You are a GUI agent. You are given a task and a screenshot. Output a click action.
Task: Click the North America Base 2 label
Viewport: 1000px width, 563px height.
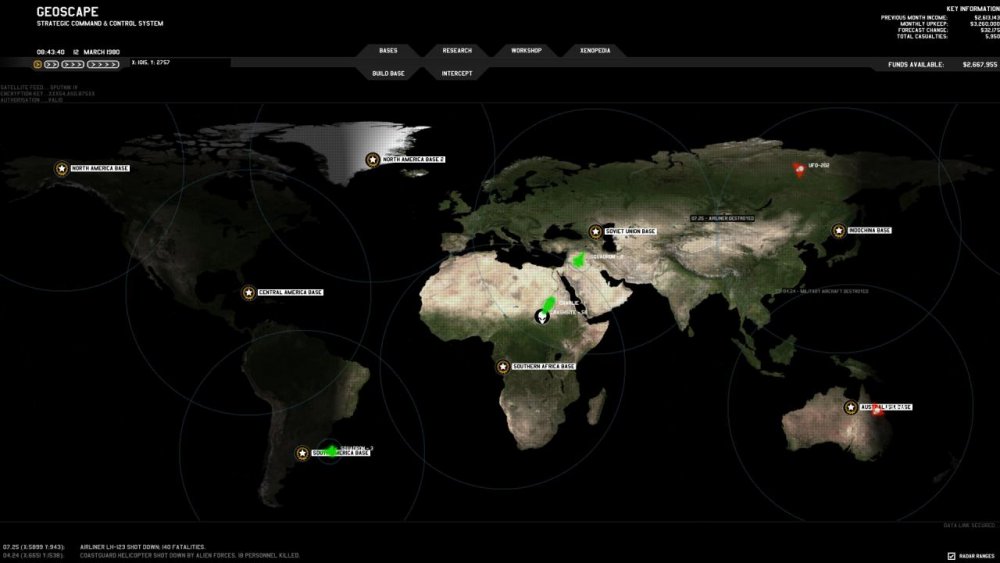tap(413, 159)
